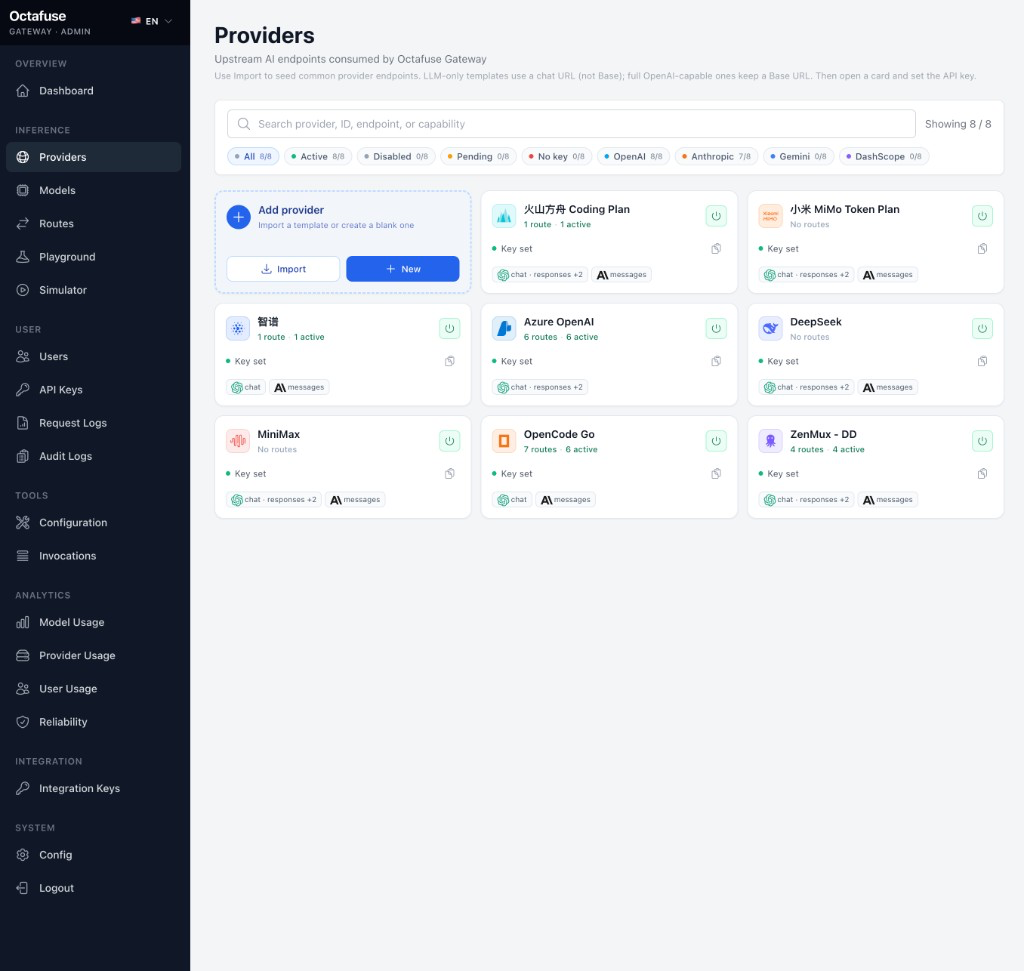The image size is (1024, 971).
Task: Click the Config gear icon
Action: tap(23, 855)
